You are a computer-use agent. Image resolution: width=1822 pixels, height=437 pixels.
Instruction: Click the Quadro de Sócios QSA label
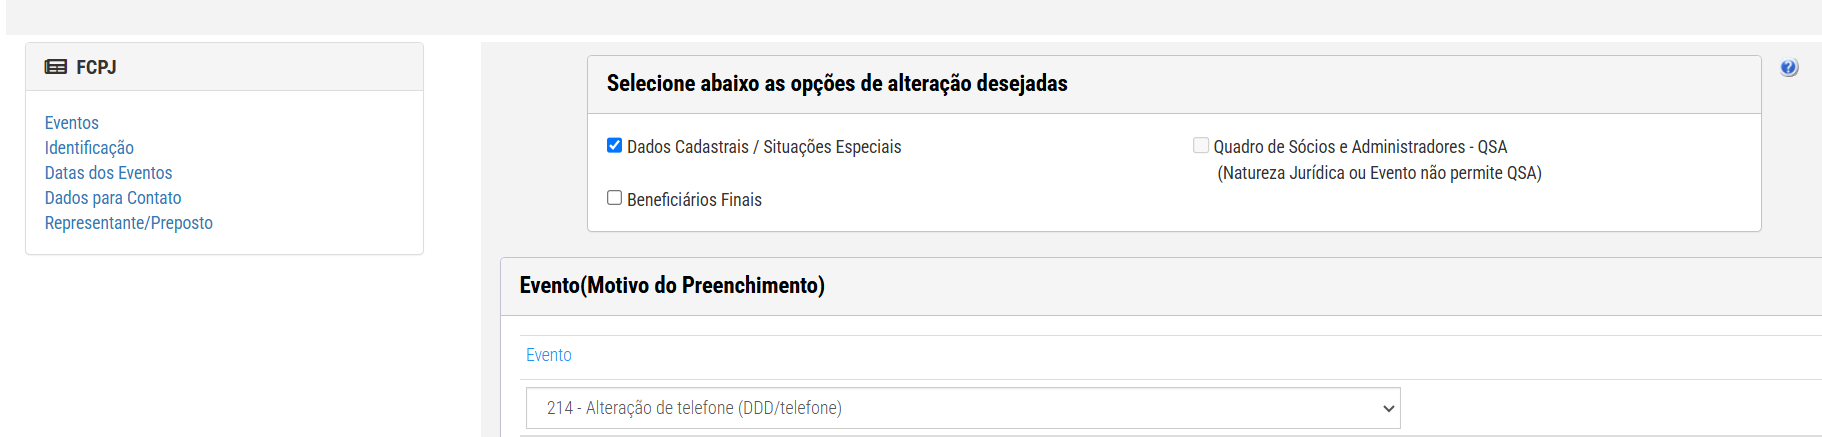[x=1360, y=147]
